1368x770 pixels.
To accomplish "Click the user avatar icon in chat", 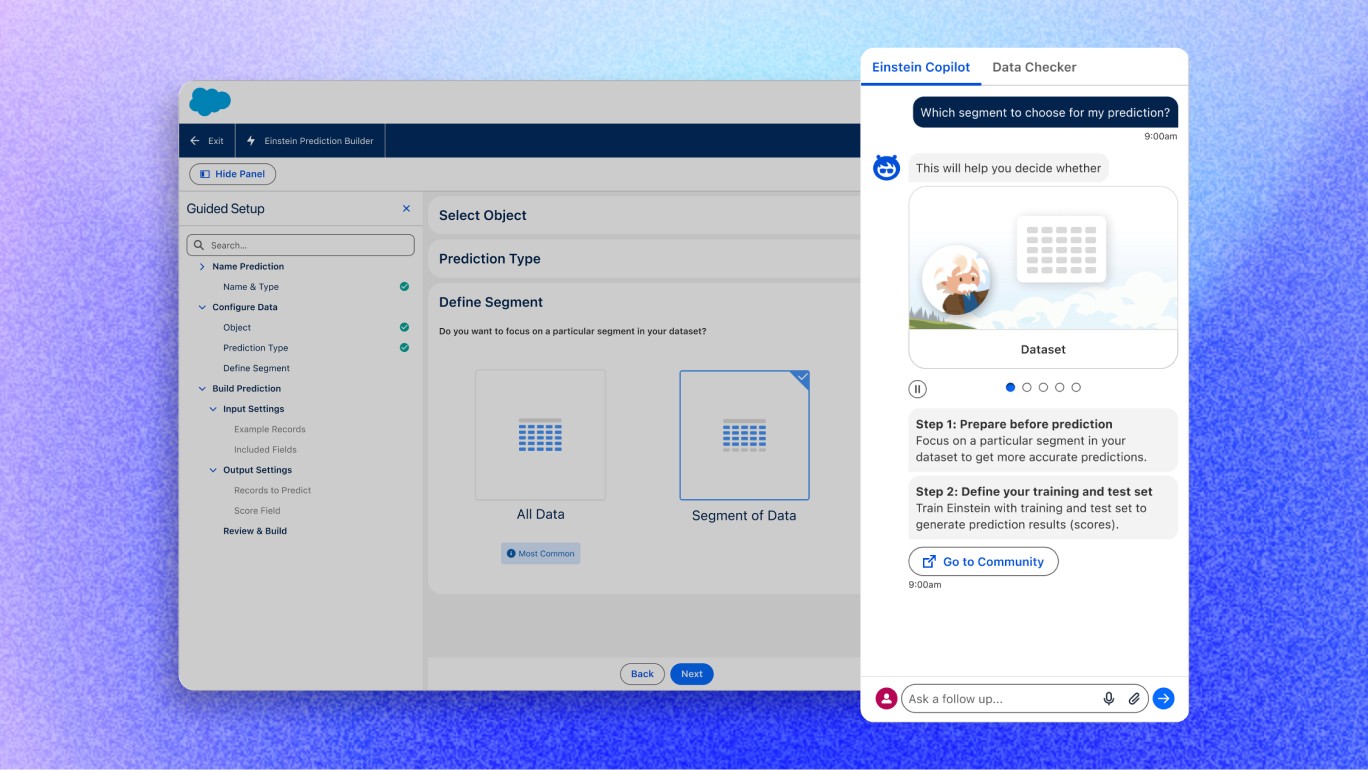I will [x=886, y=698].
